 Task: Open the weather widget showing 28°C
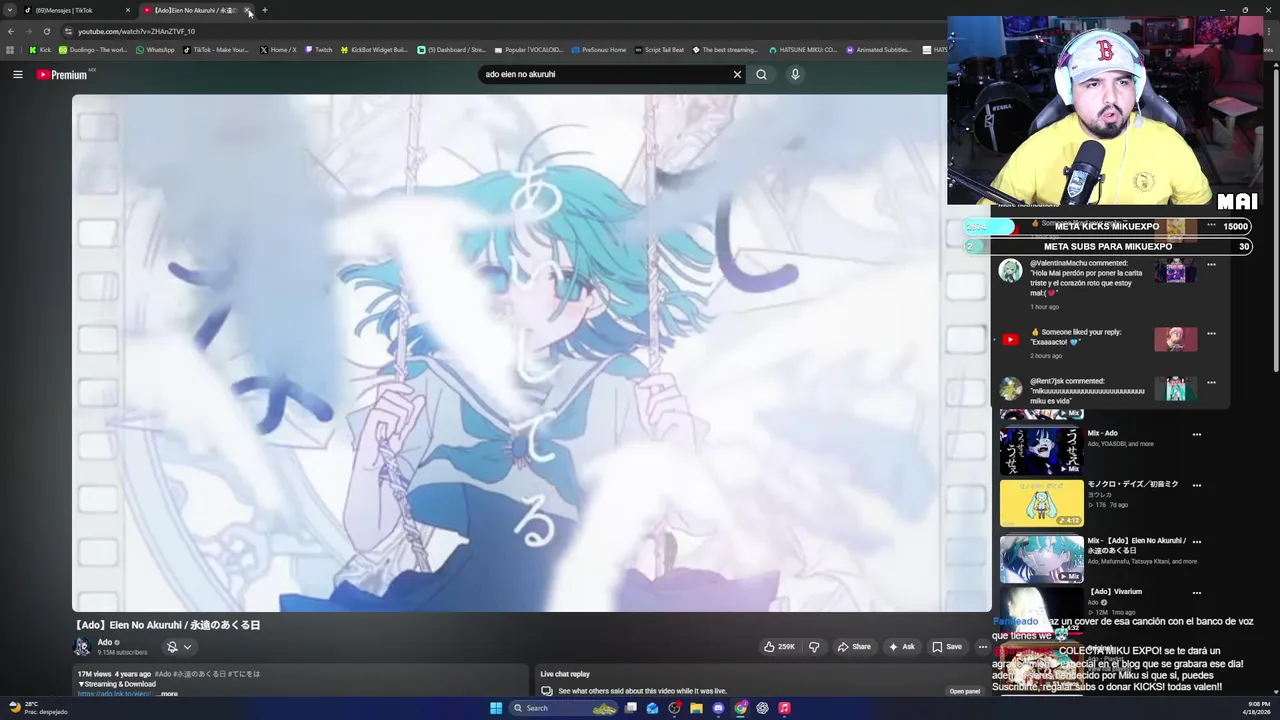(38, 708)
